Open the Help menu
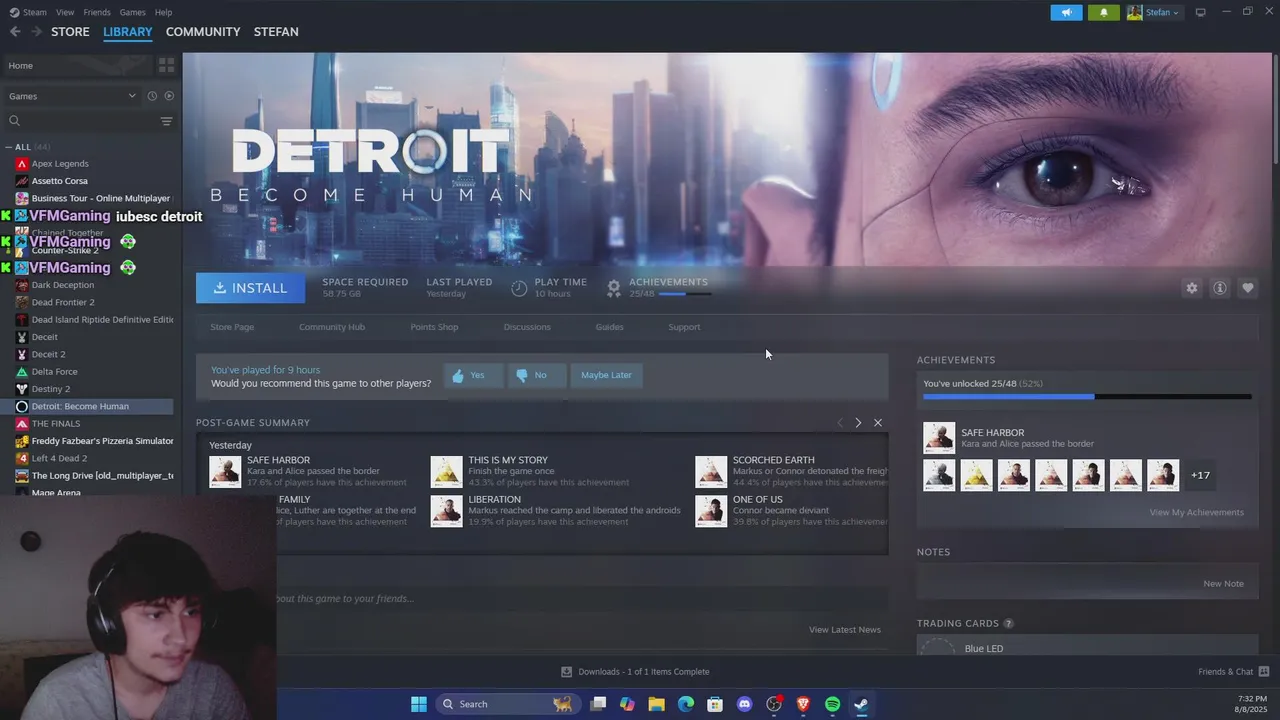The height and width of the screenshot is (720, 1280). [x=163, y=12]
